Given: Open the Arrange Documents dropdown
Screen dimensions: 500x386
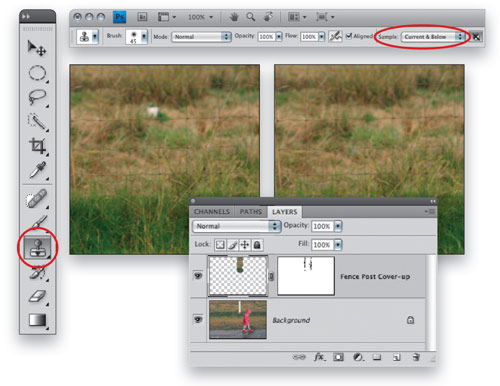Looking at the screenshot, I should [x=297, y=17].
